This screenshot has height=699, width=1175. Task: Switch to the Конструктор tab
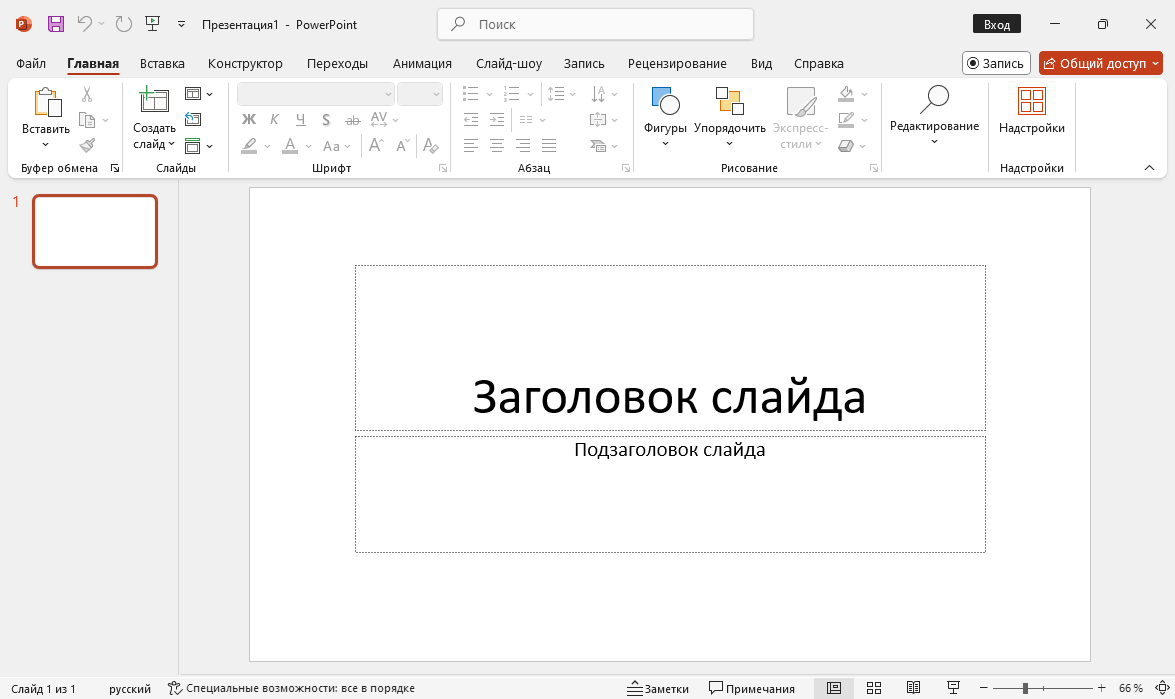point(245,64)
